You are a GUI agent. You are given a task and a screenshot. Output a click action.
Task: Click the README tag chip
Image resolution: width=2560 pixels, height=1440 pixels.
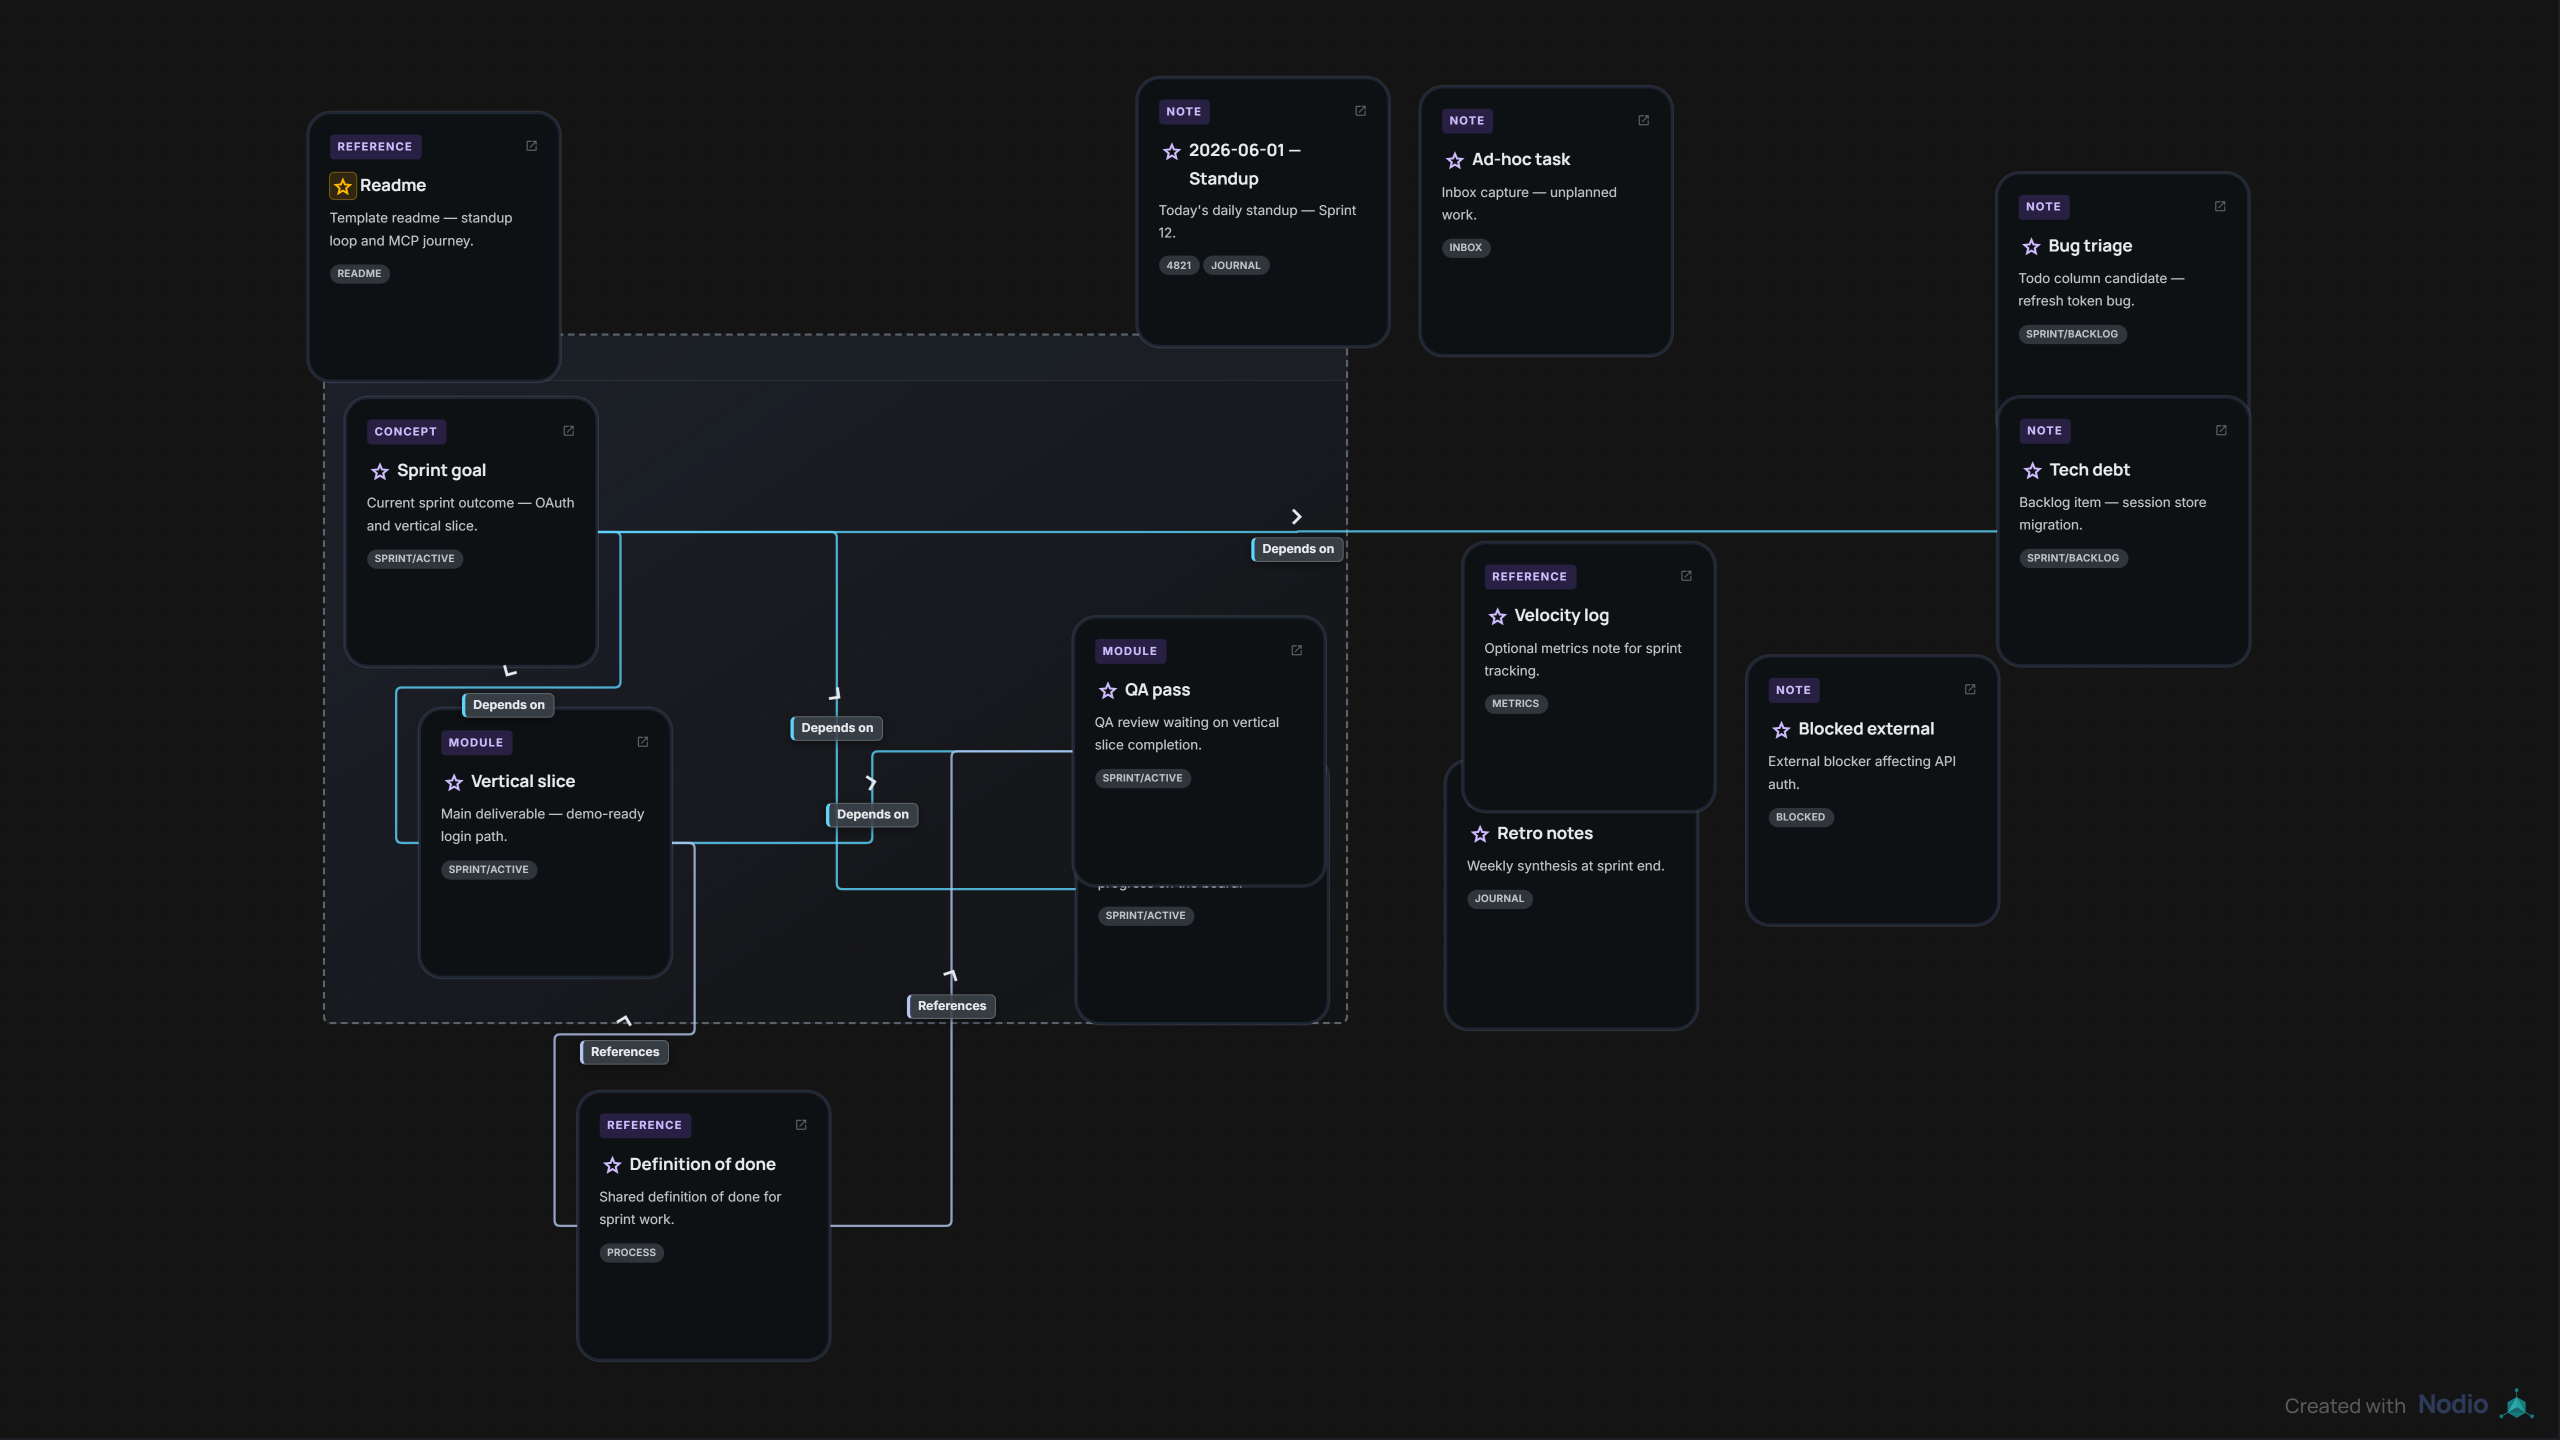click(359, 274)
